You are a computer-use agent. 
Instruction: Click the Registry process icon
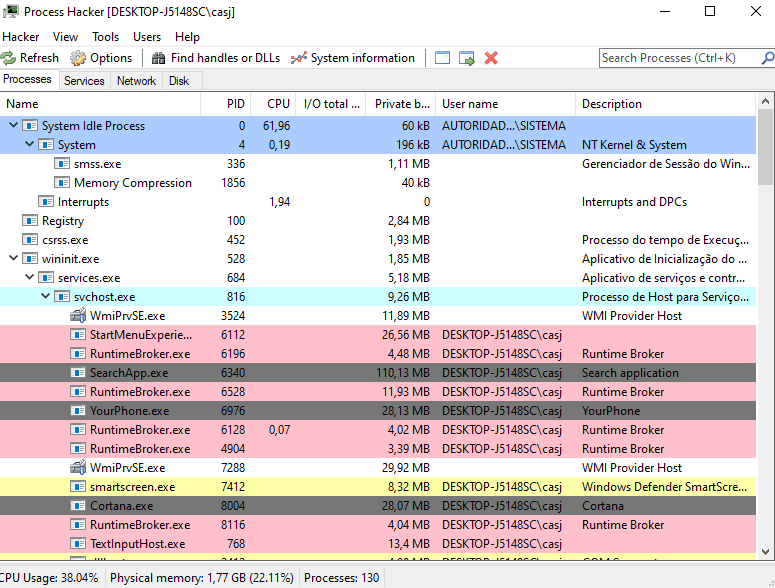[x=30, y=220]
